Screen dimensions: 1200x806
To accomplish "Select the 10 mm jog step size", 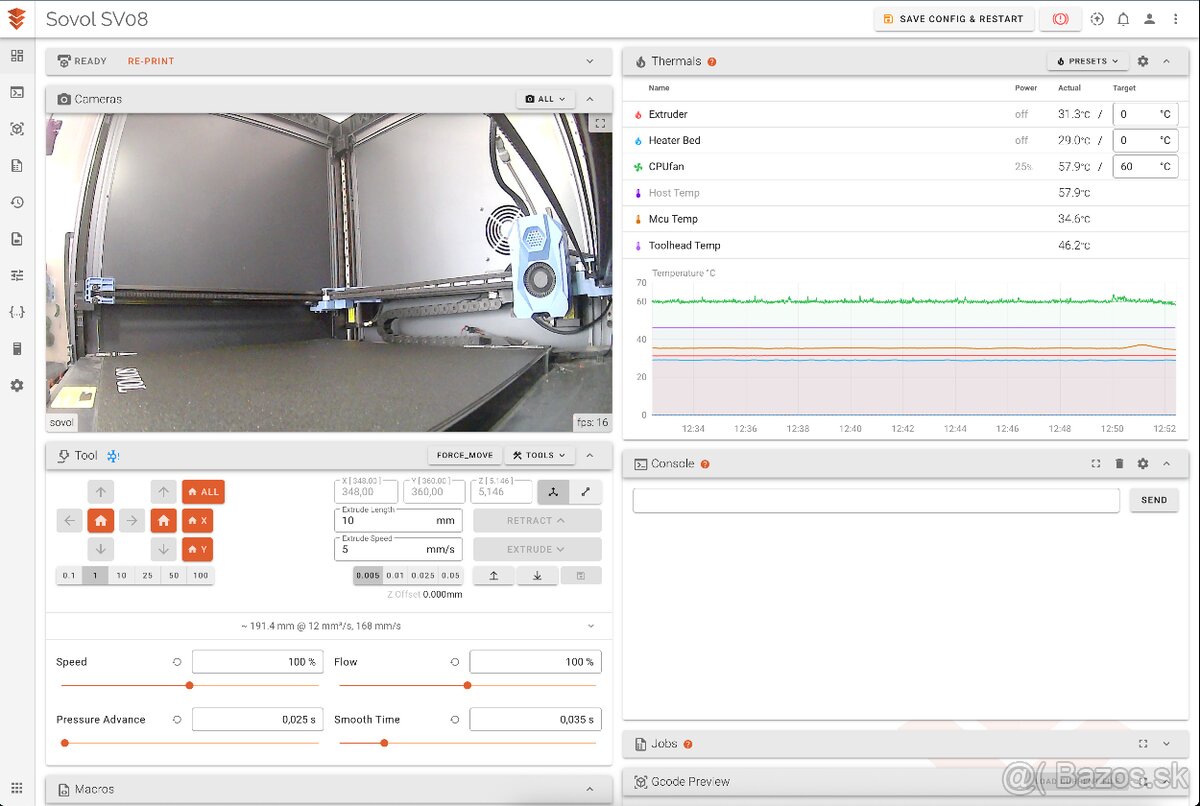I will click(x=121, y=576).
